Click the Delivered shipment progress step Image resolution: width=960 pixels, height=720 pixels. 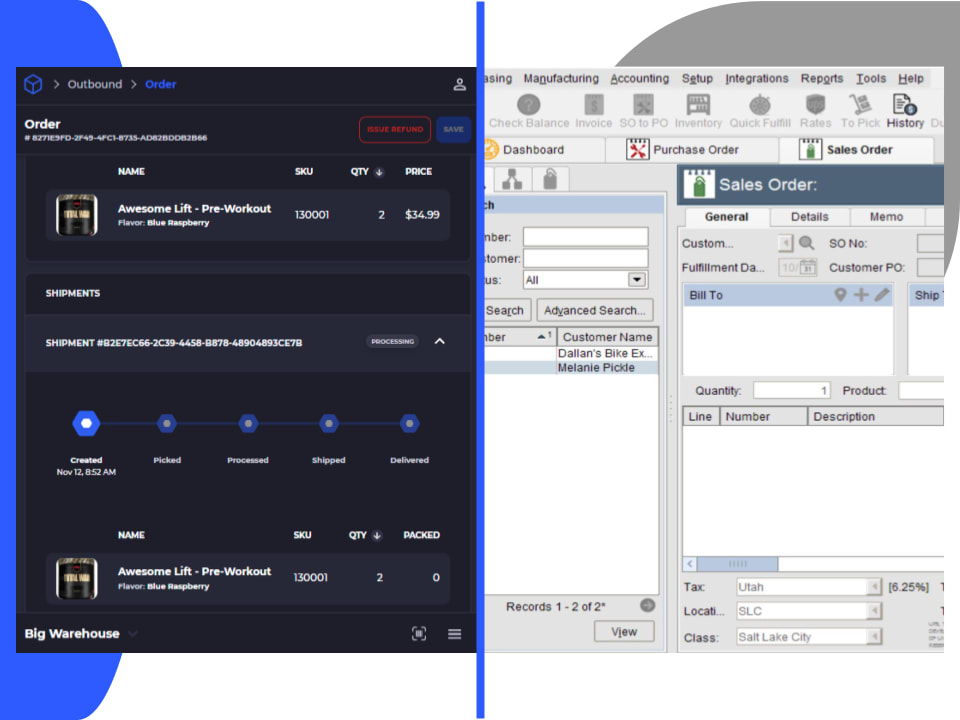pos(410,423)
